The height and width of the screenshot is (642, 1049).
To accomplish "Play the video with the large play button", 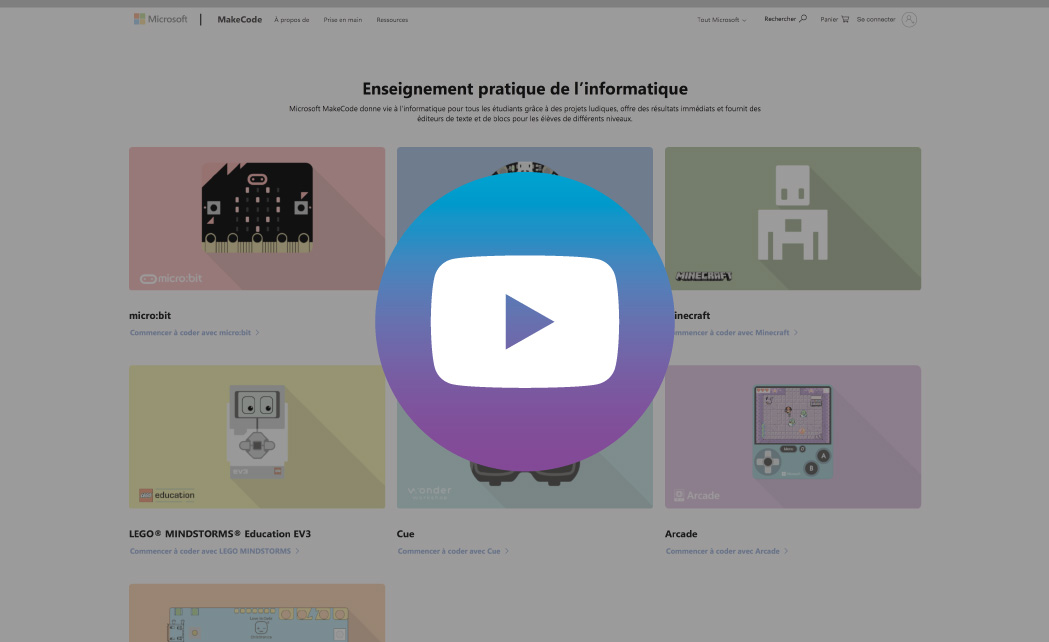I will 524,321.
